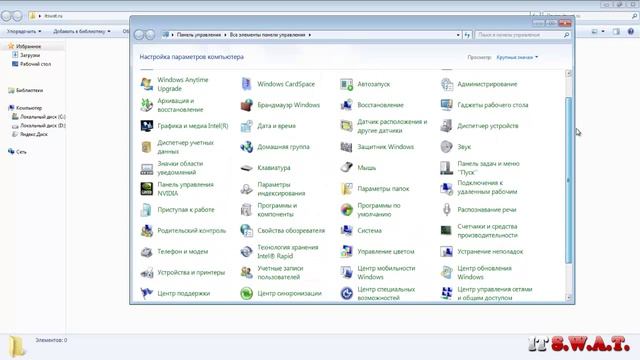This screenshot has height=360, width=640.
Task: Open Значки области уведомлений icon
Action: coord(147,168)
